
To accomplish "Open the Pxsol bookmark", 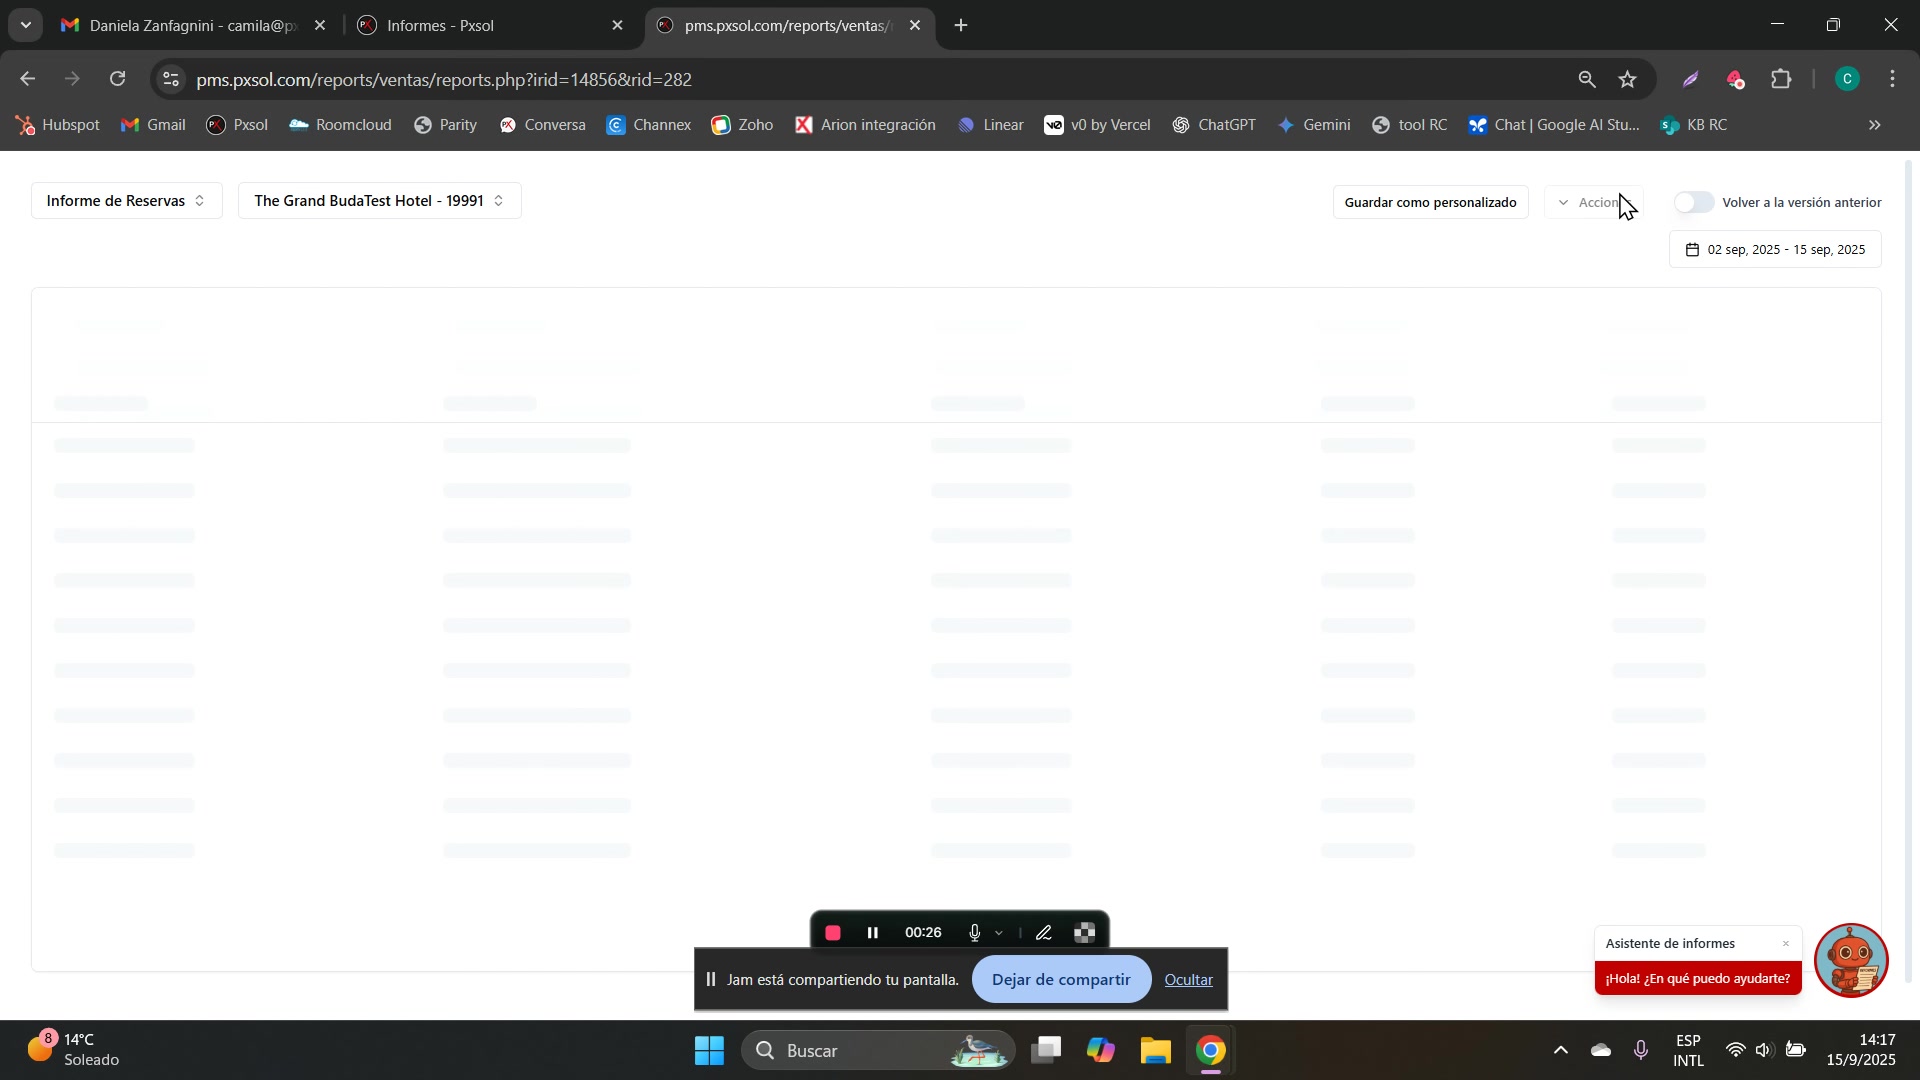I will (237, 125).
